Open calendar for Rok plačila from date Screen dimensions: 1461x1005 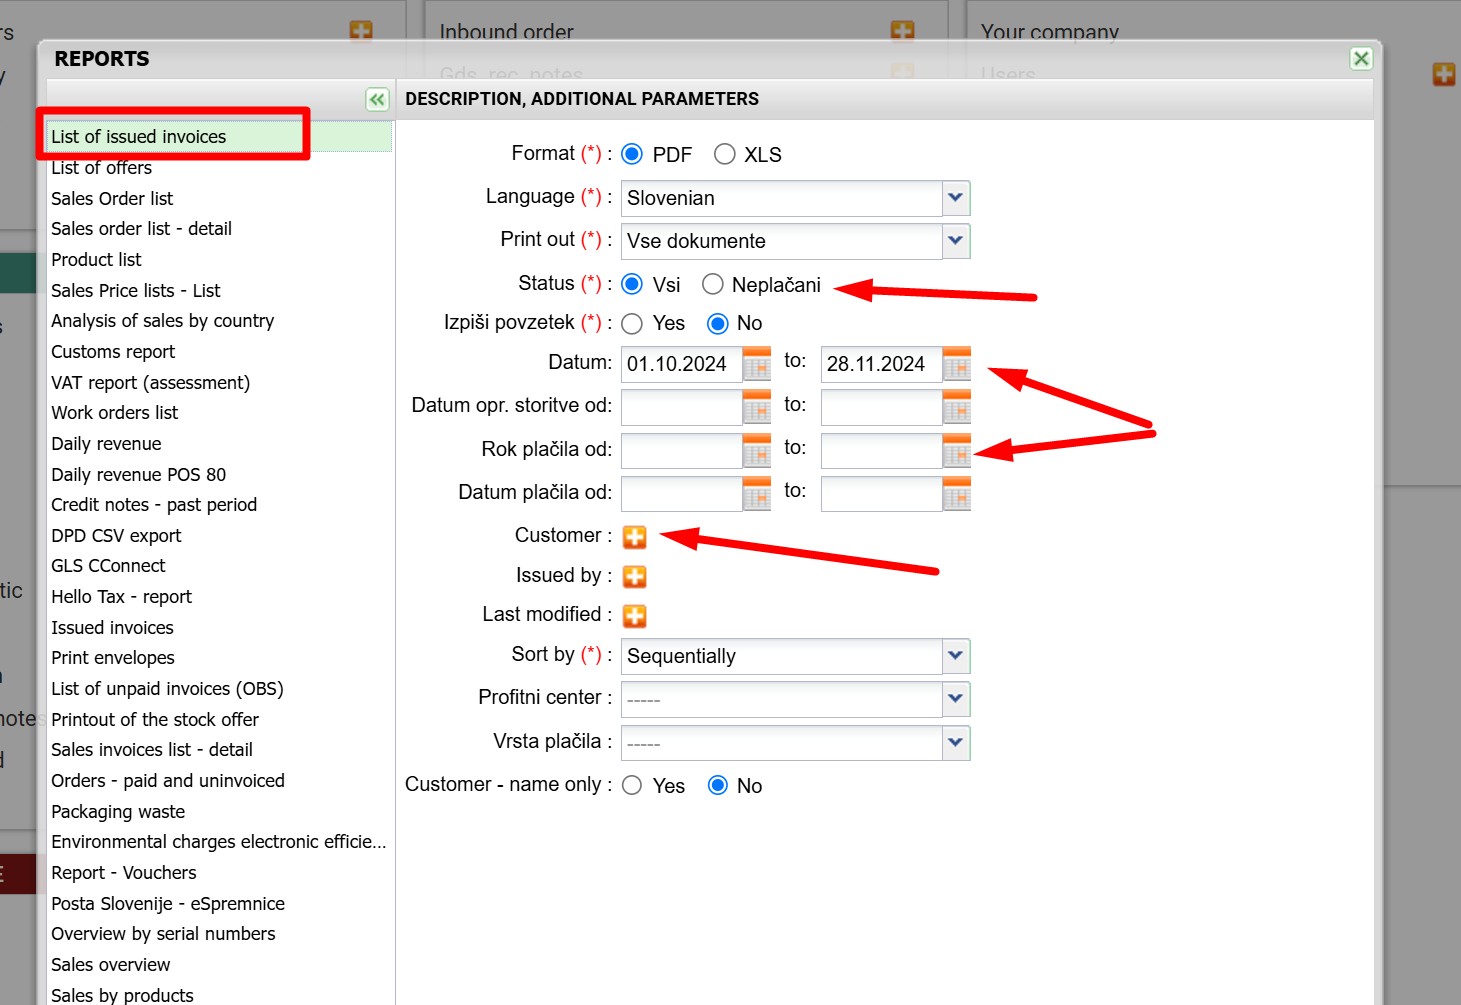[757, 450]
